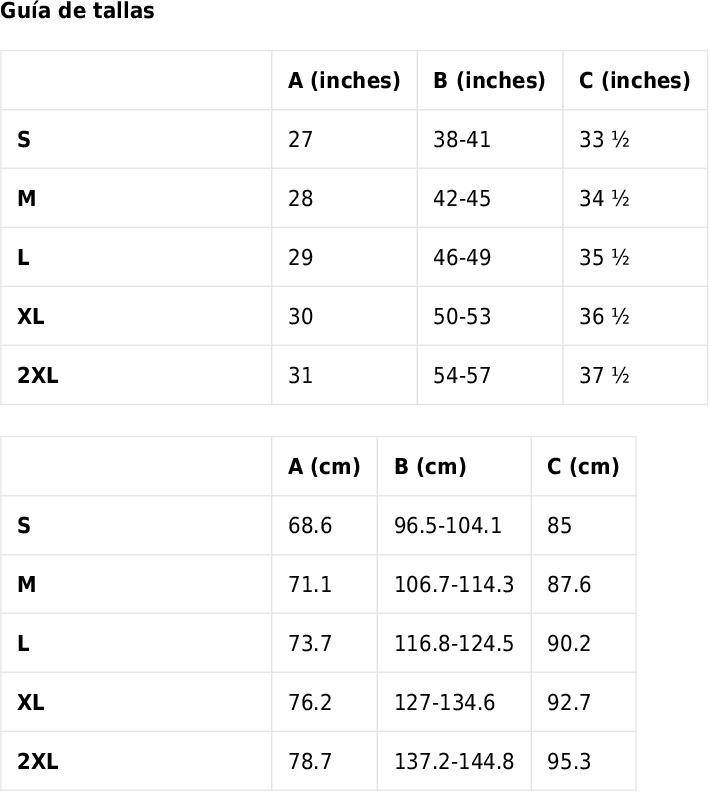Click the 96.5-104.1 value in cm table
The height and width of the screenshot is (791, 709).
448,526
